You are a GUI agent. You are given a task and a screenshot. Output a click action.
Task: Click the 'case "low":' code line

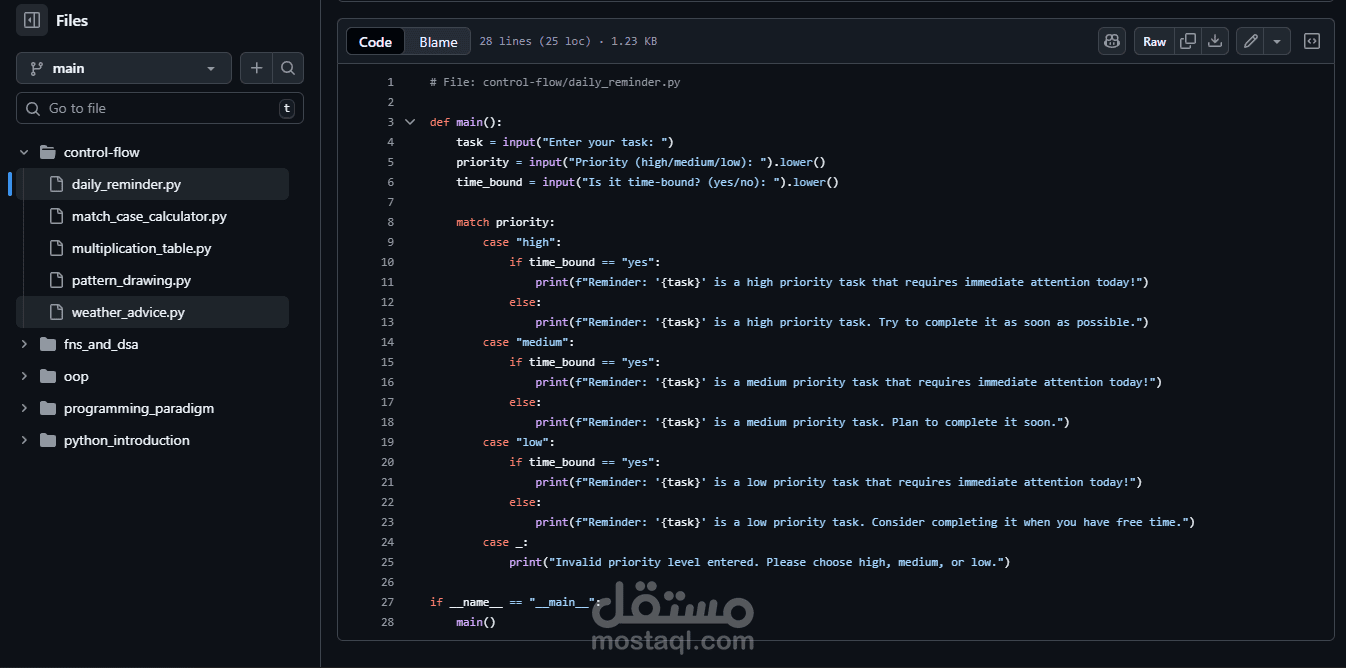tap(518, 442)
